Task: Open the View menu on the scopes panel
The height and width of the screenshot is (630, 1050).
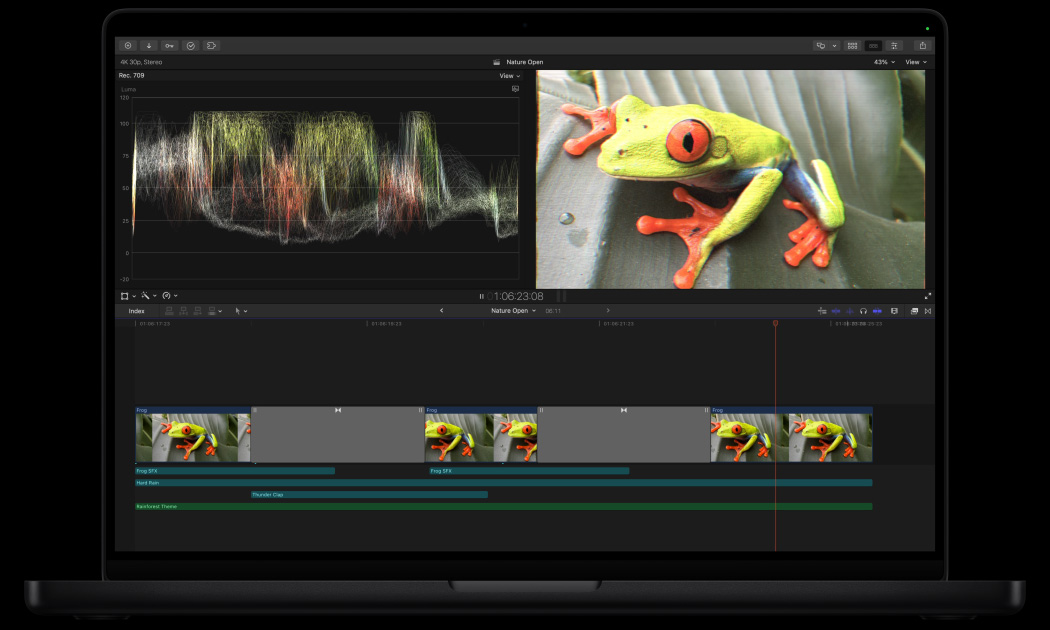Action: [x=508, y=75]
